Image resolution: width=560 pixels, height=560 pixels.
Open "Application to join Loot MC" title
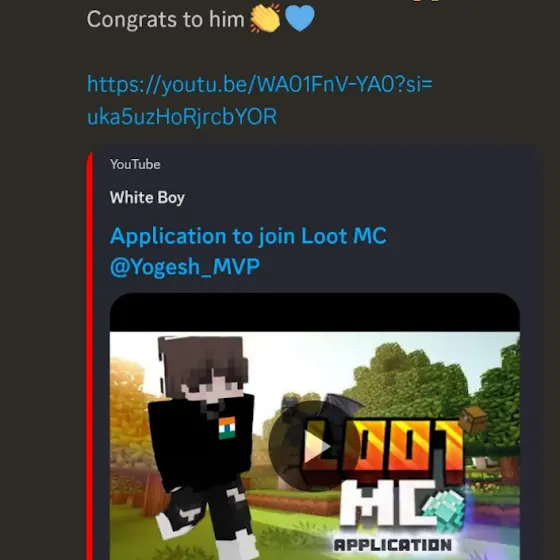pyautogui.click(x=248, y=236)
